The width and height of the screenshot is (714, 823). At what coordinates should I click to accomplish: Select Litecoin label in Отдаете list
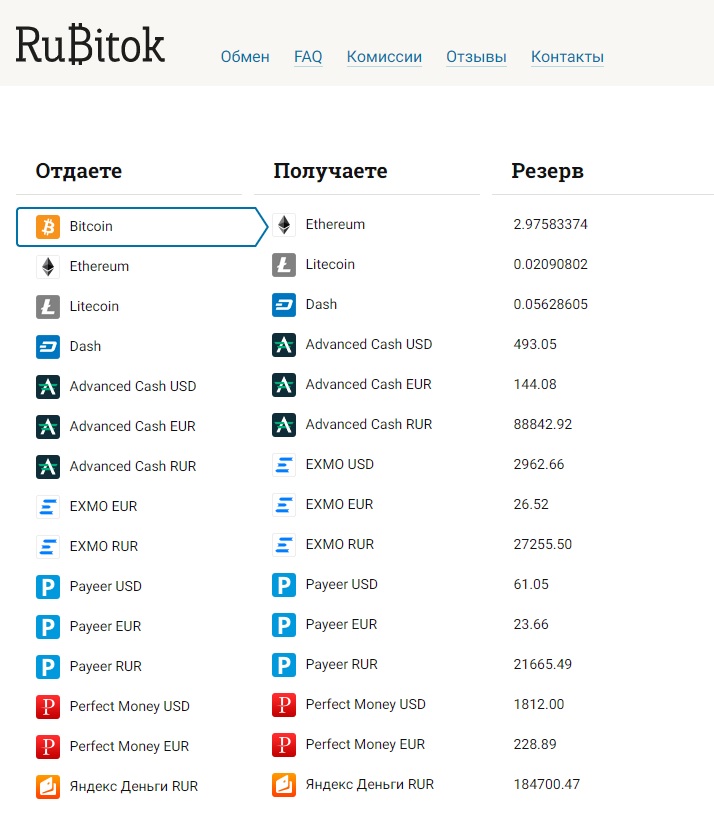[x=94, y=306]
